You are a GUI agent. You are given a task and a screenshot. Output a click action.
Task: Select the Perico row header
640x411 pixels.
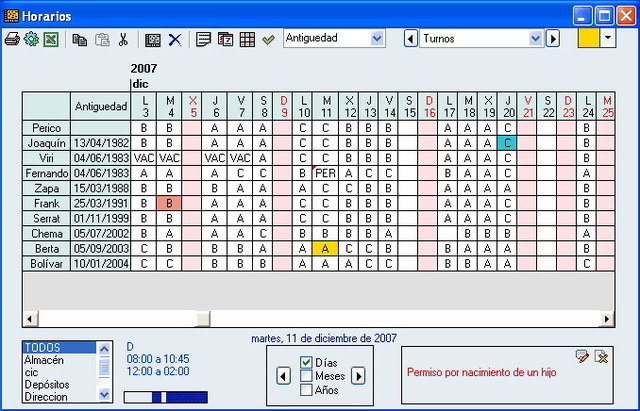[x=46, y=128]
